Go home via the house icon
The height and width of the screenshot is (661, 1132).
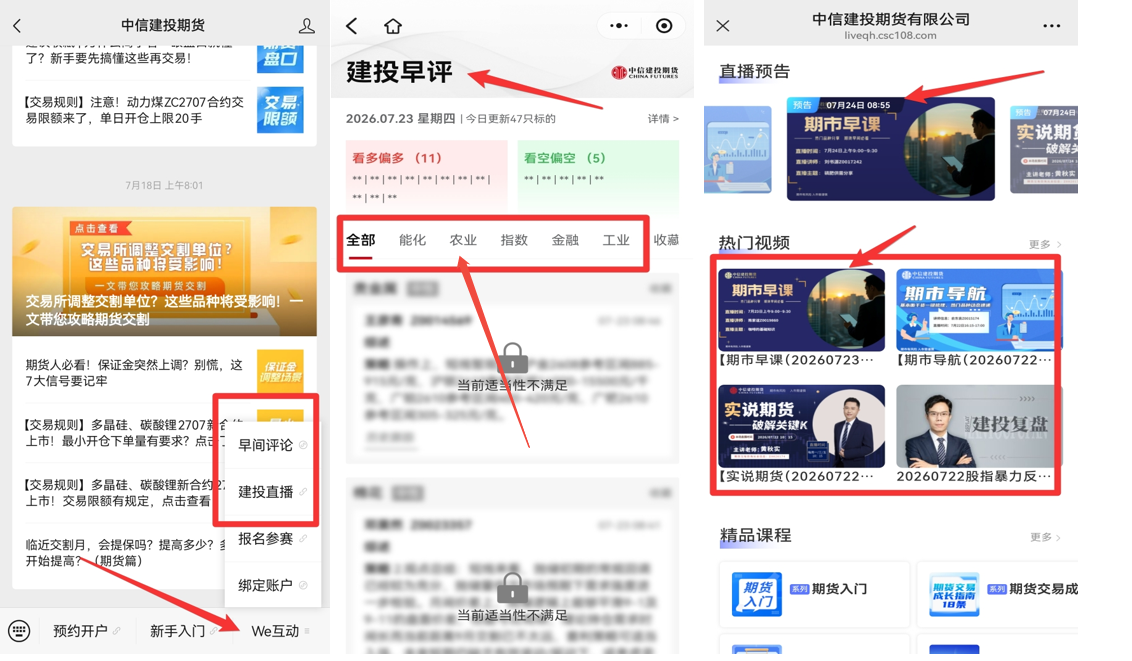(x=393, y=27)
